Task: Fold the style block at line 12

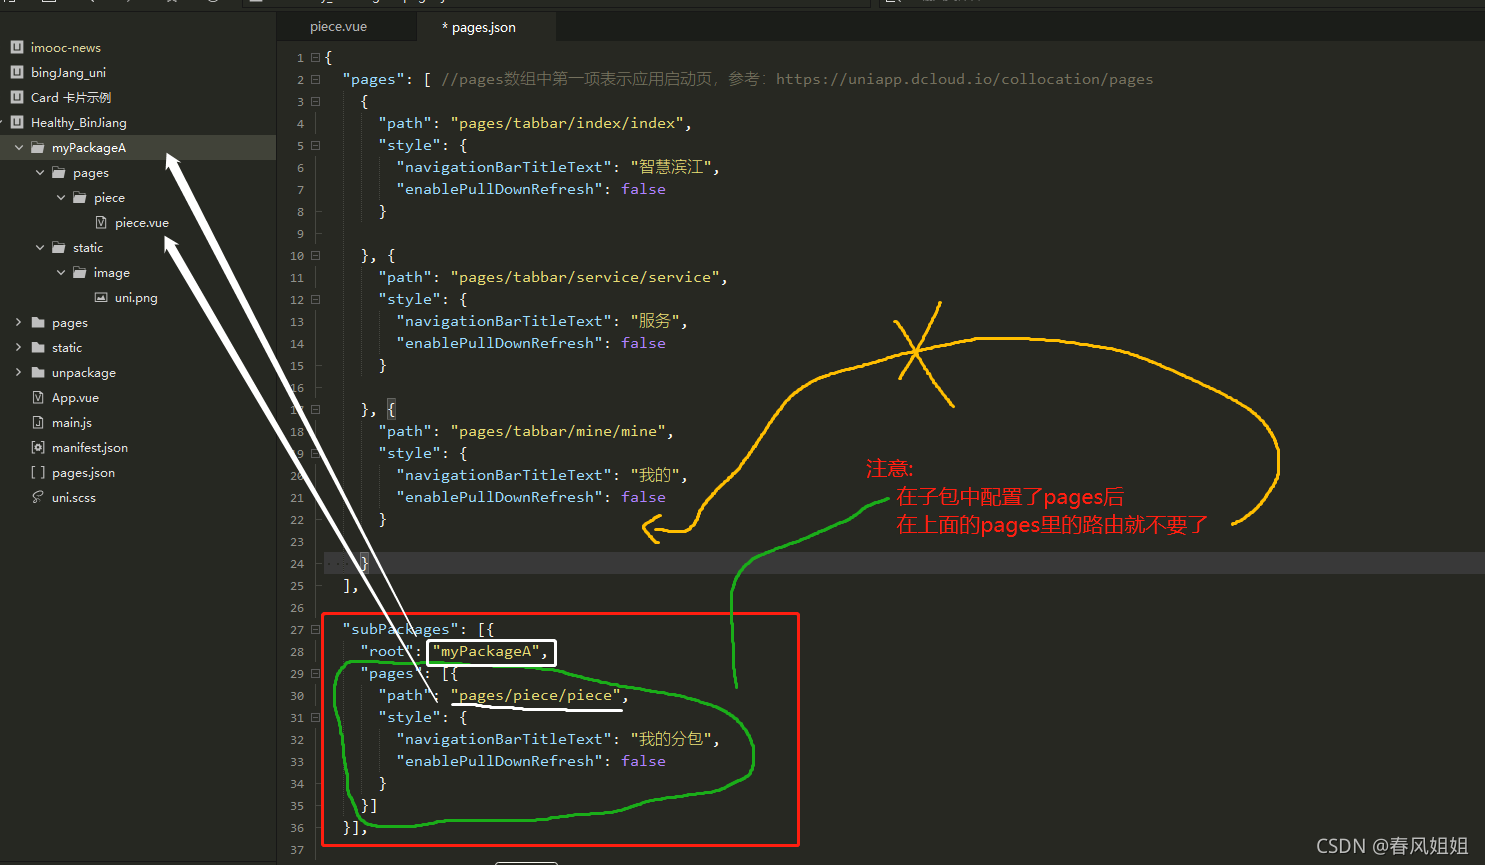Action: [x=315, y=300]
